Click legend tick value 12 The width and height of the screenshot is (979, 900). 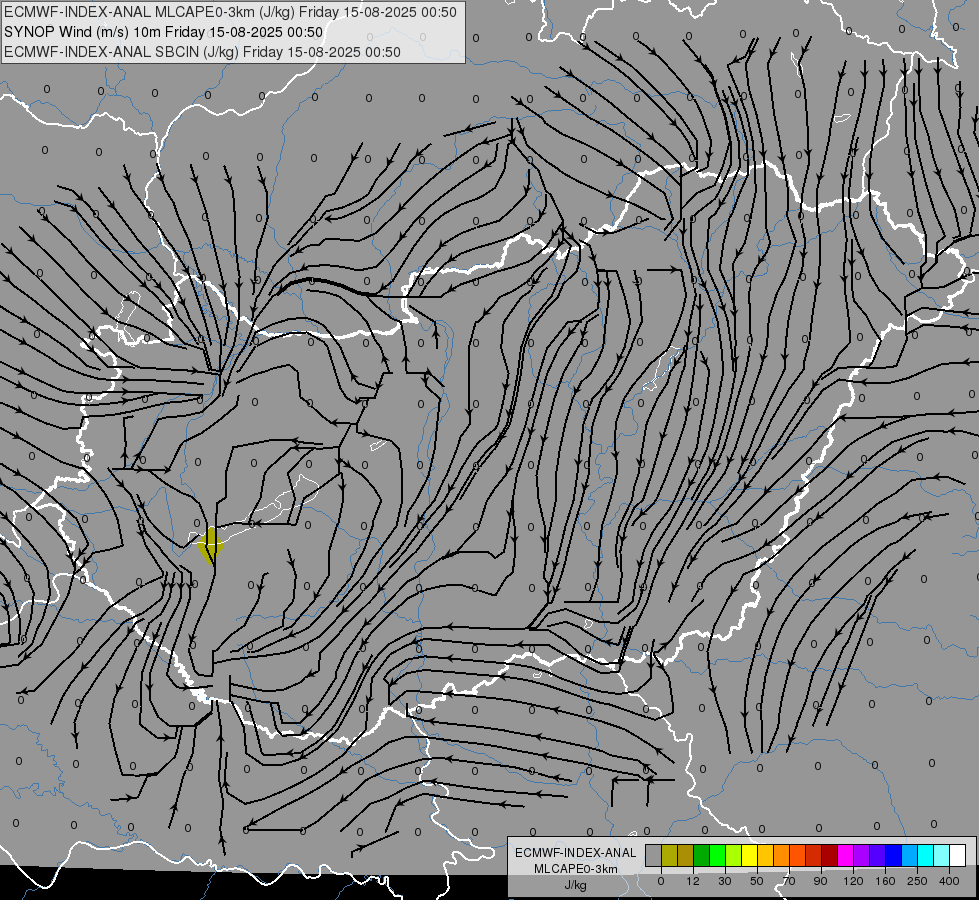(693, 881)
